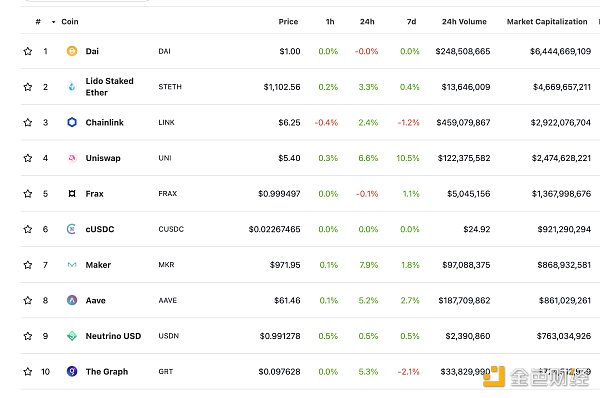Click the Neutrino USD logo icon
This screenshot has width=600, height=398.
coord(72,336)
